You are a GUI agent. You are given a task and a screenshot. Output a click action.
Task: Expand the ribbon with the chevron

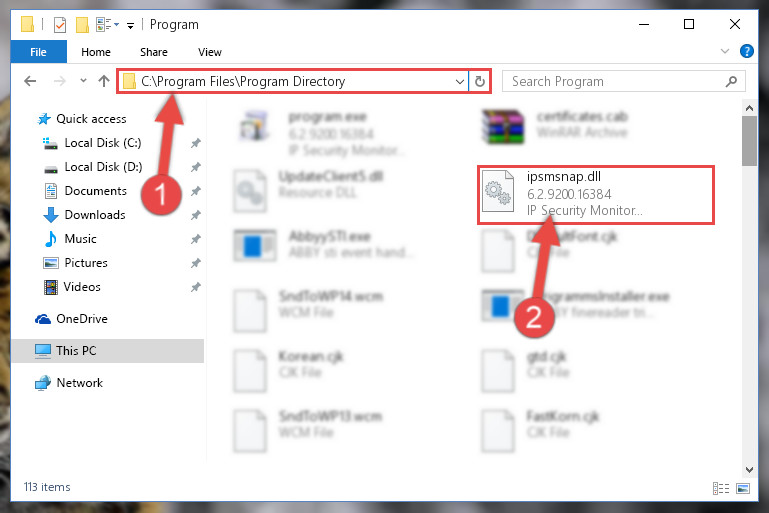724,51
